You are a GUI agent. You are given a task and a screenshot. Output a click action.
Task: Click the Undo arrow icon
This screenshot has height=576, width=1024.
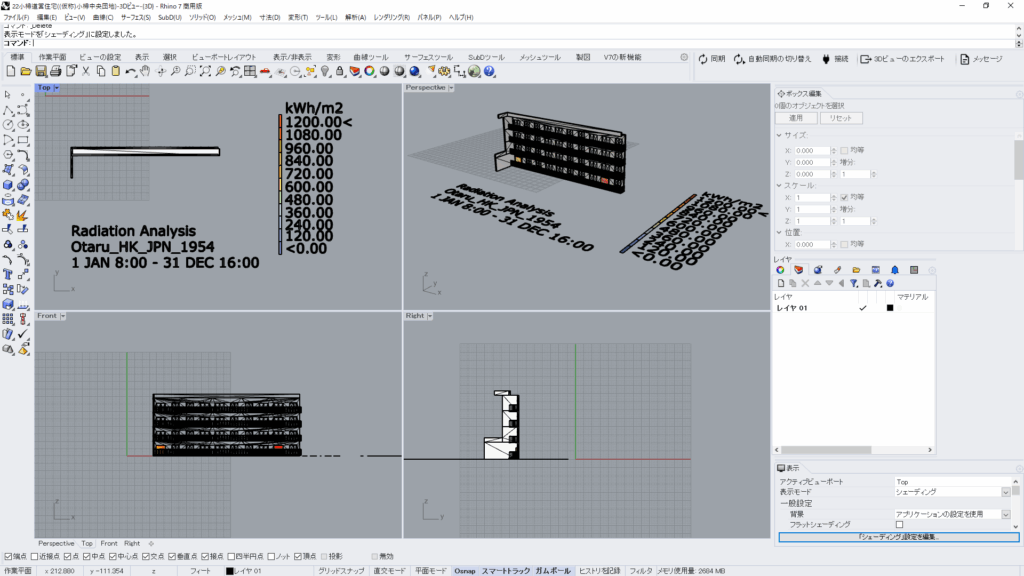click(x=131, y=71)
